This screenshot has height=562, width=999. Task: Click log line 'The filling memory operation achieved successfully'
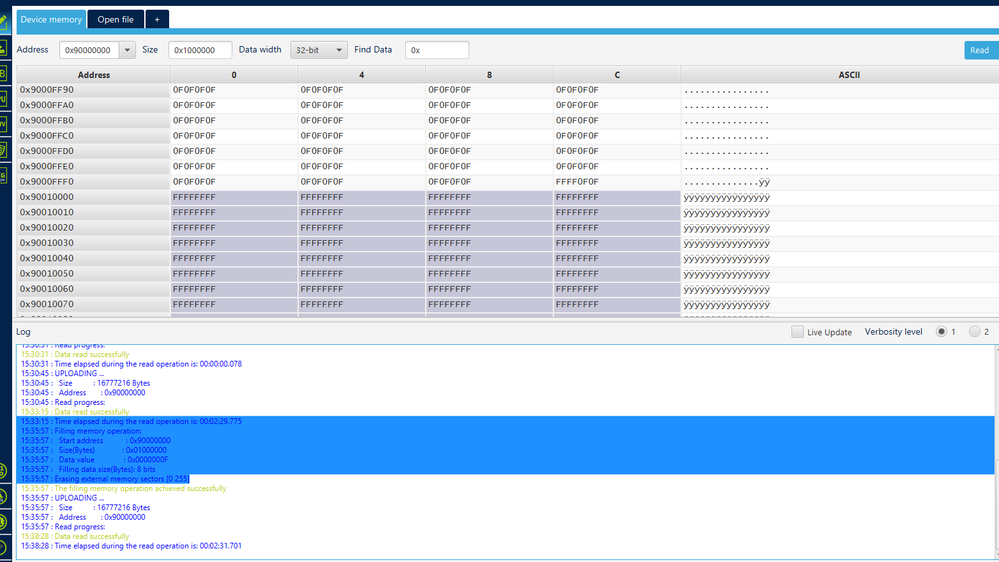(x=124, y=488)
